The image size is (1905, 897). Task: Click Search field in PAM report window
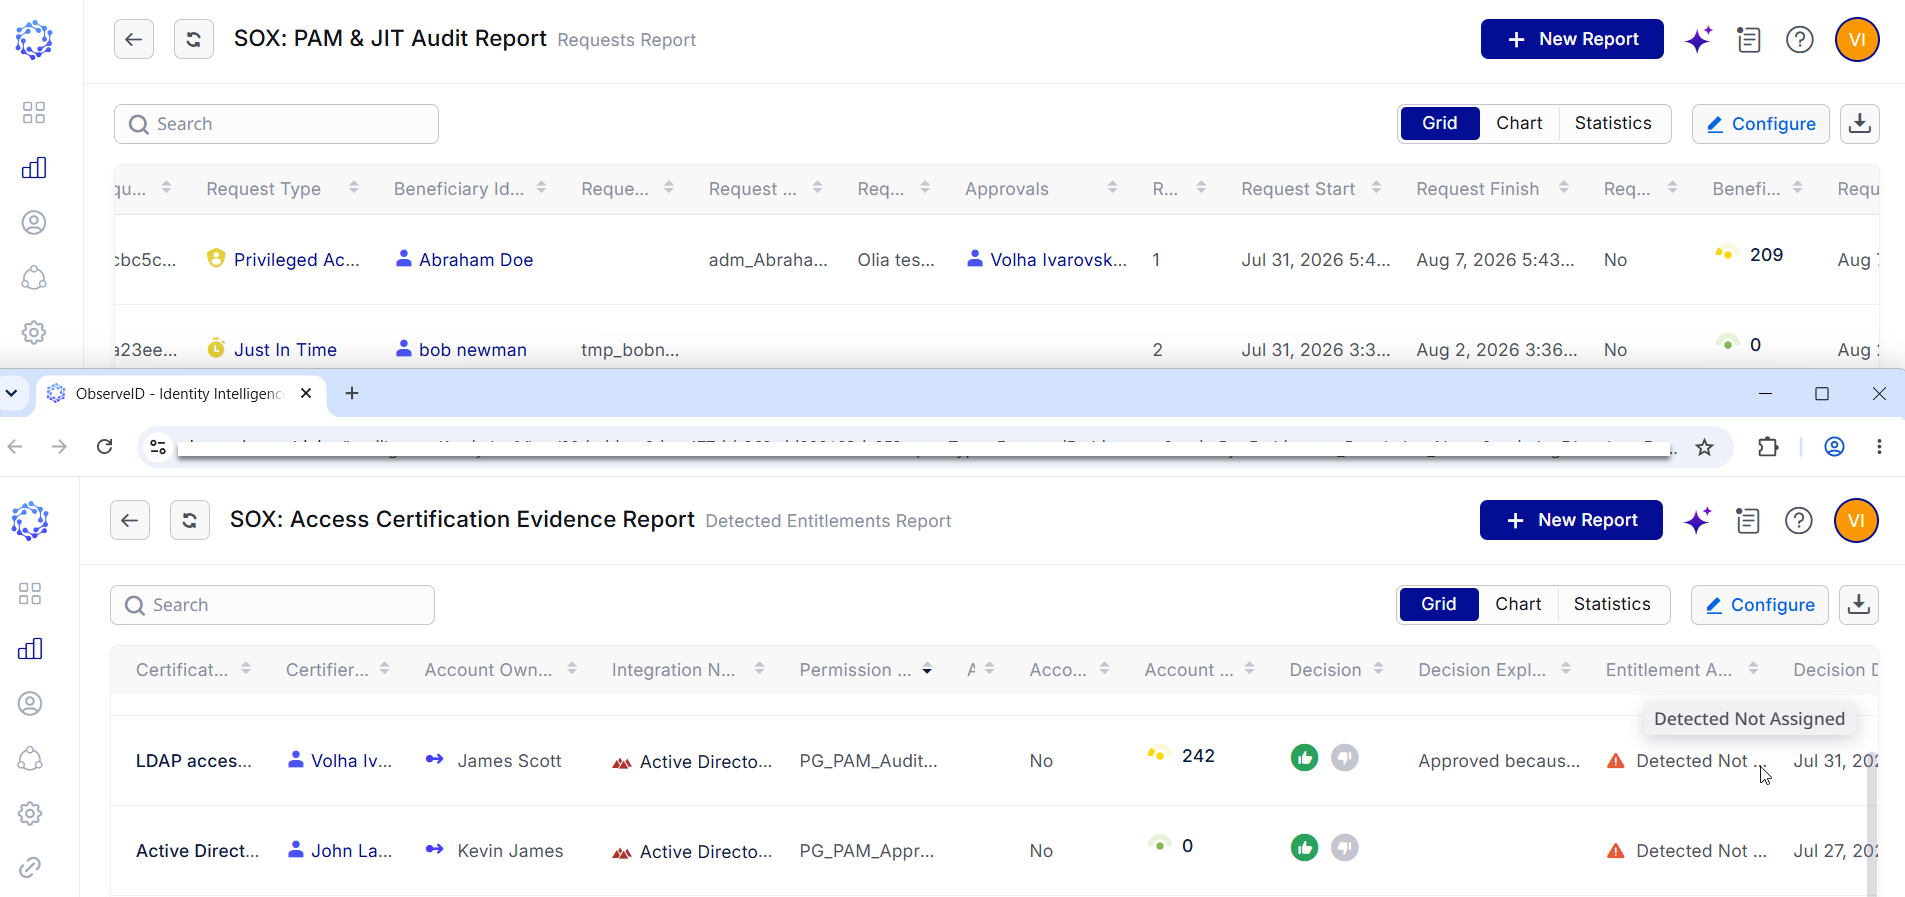[x=276, y=124]
